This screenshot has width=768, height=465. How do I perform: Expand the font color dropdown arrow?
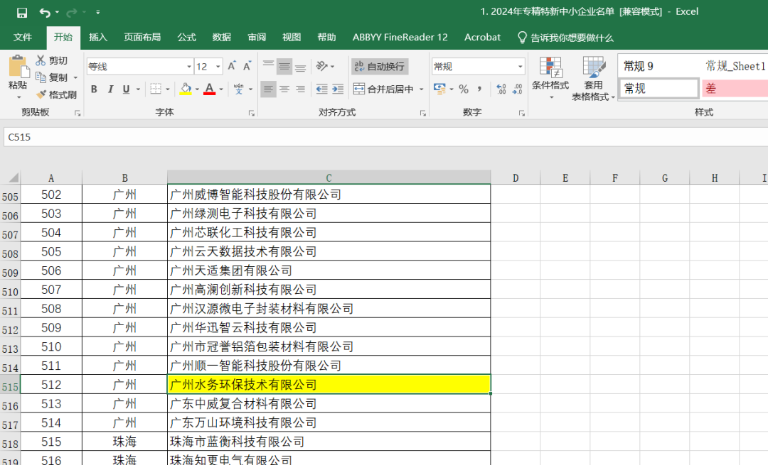coord(221,90)
